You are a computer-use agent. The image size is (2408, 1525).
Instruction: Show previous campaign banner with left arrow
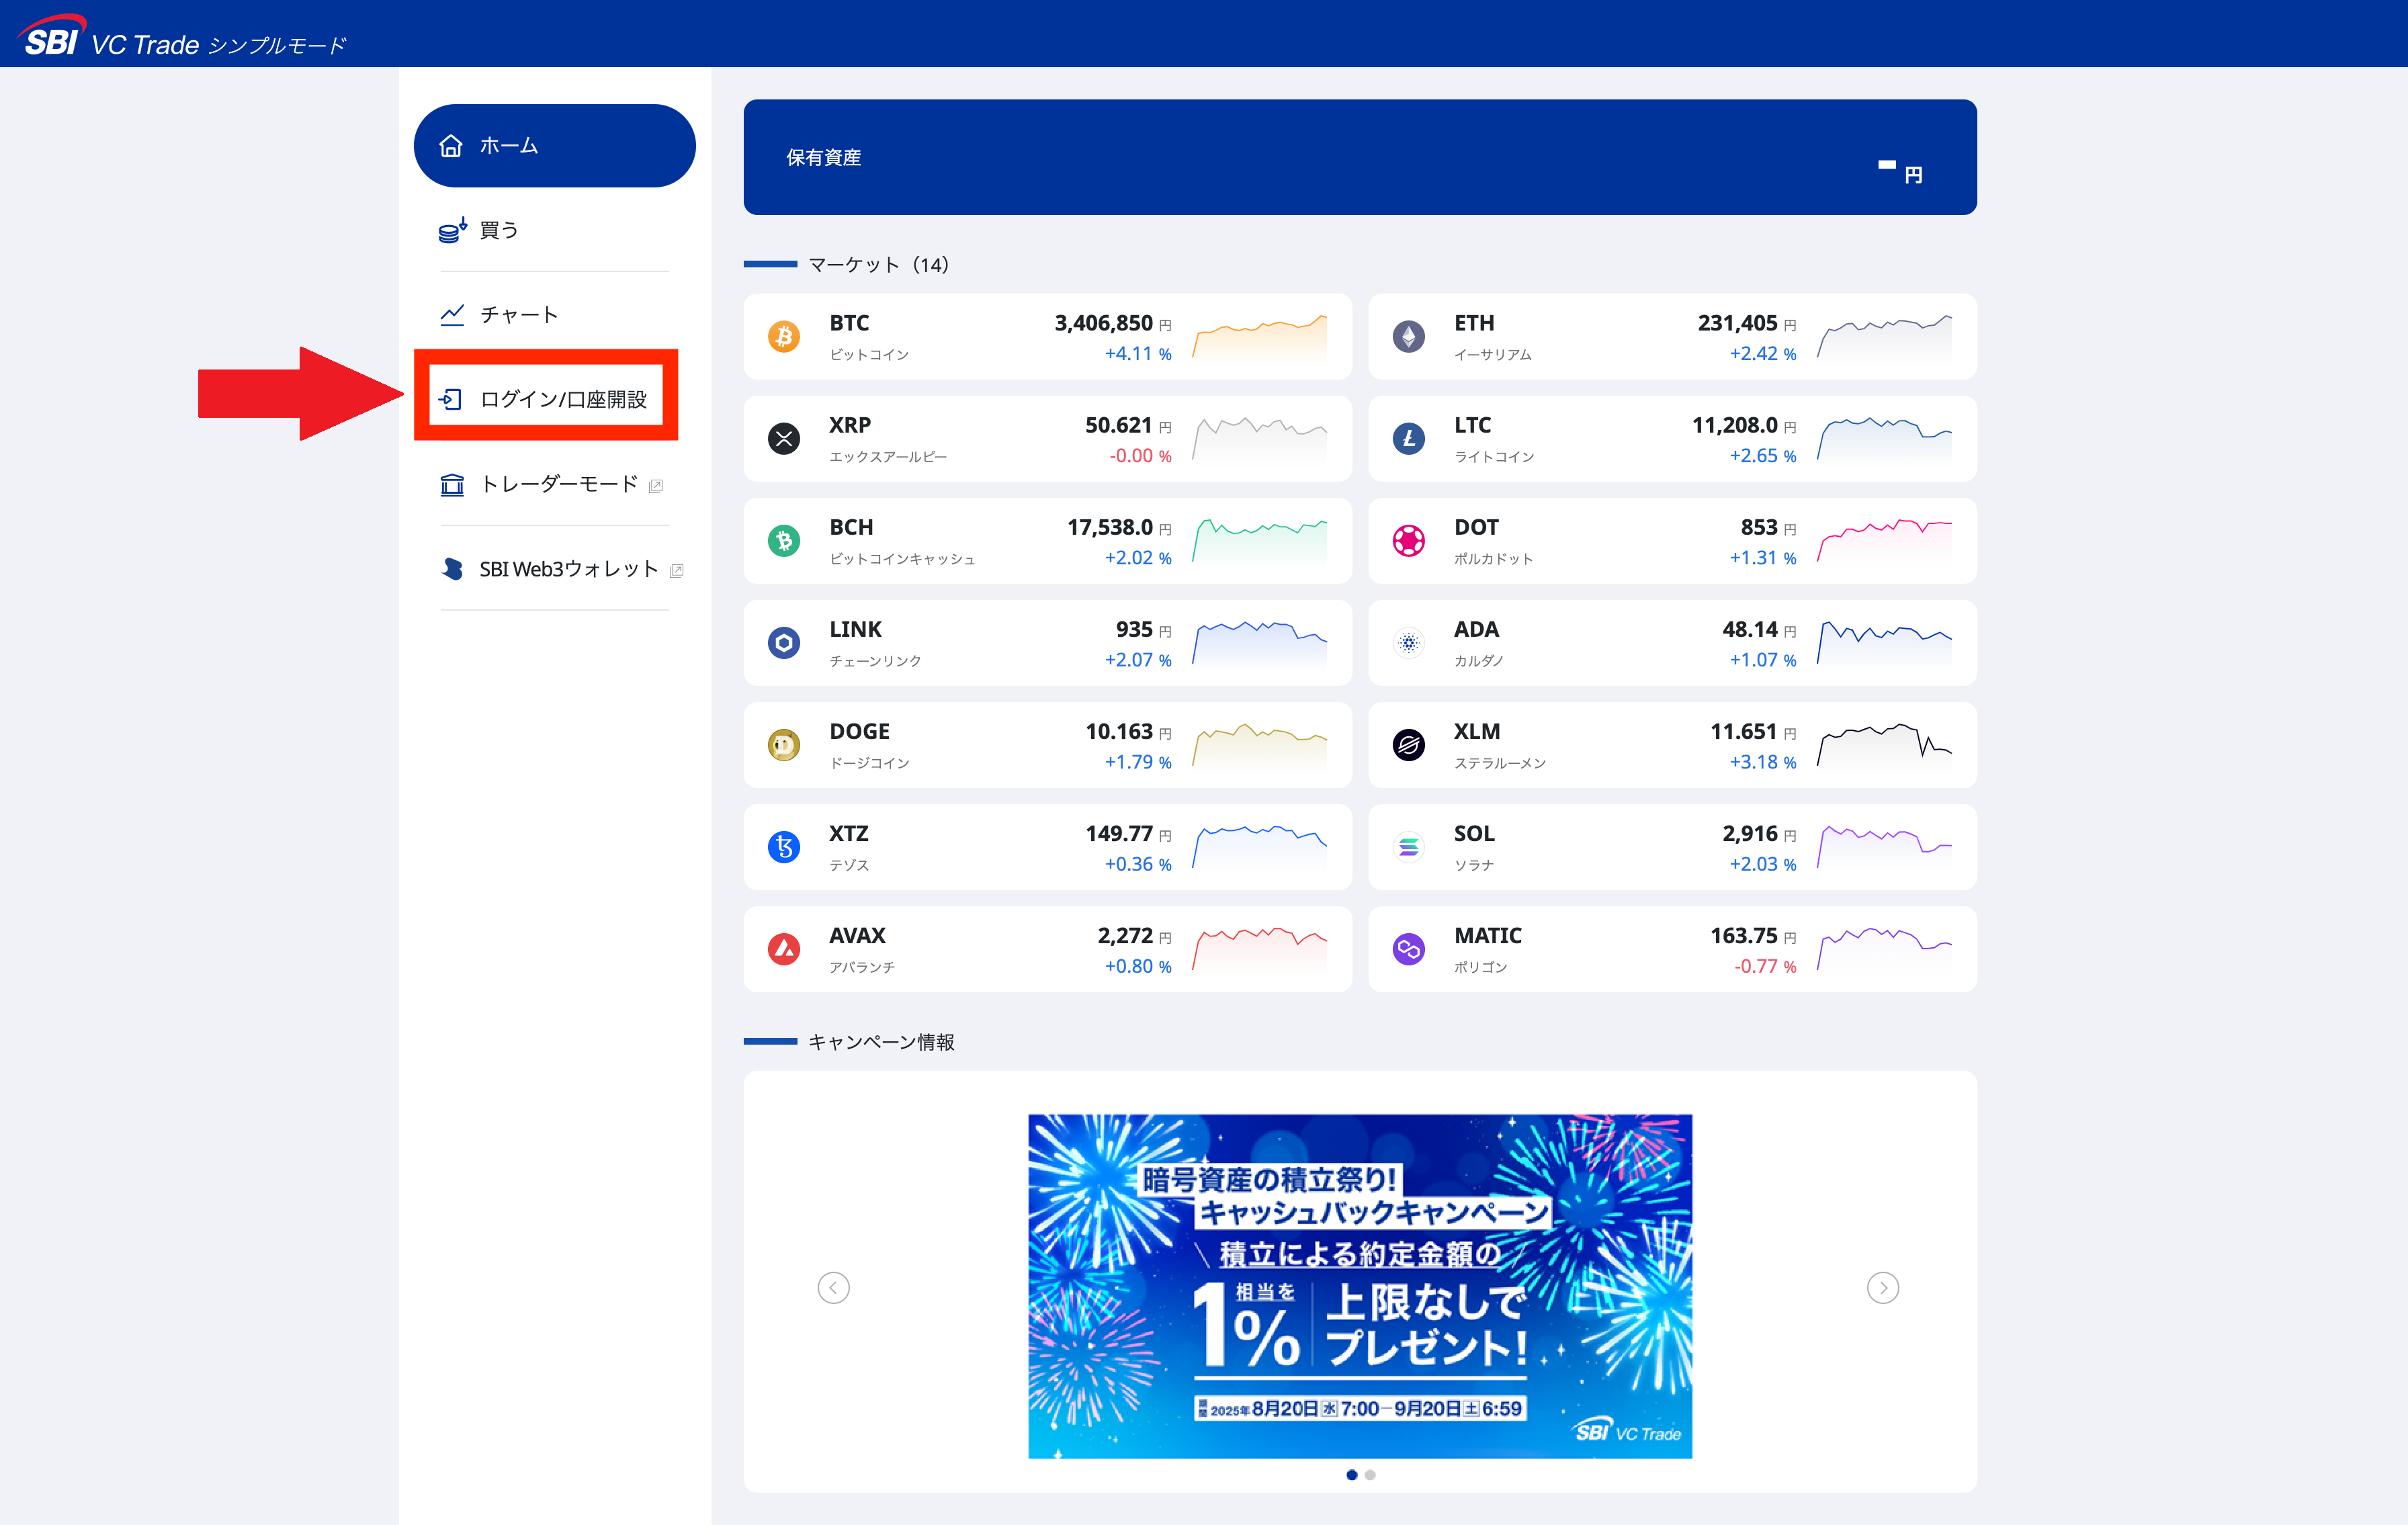(833, 1288)
